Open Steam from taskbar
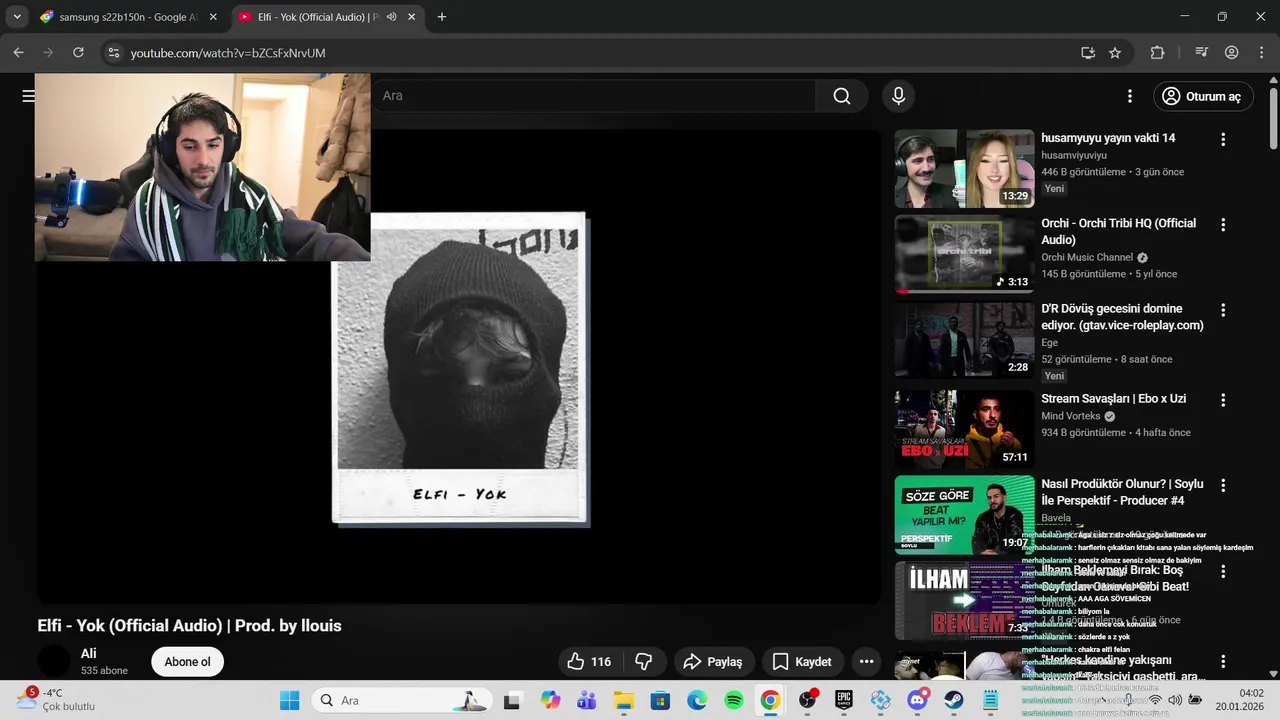1280x720 pixels. [954, 700]
